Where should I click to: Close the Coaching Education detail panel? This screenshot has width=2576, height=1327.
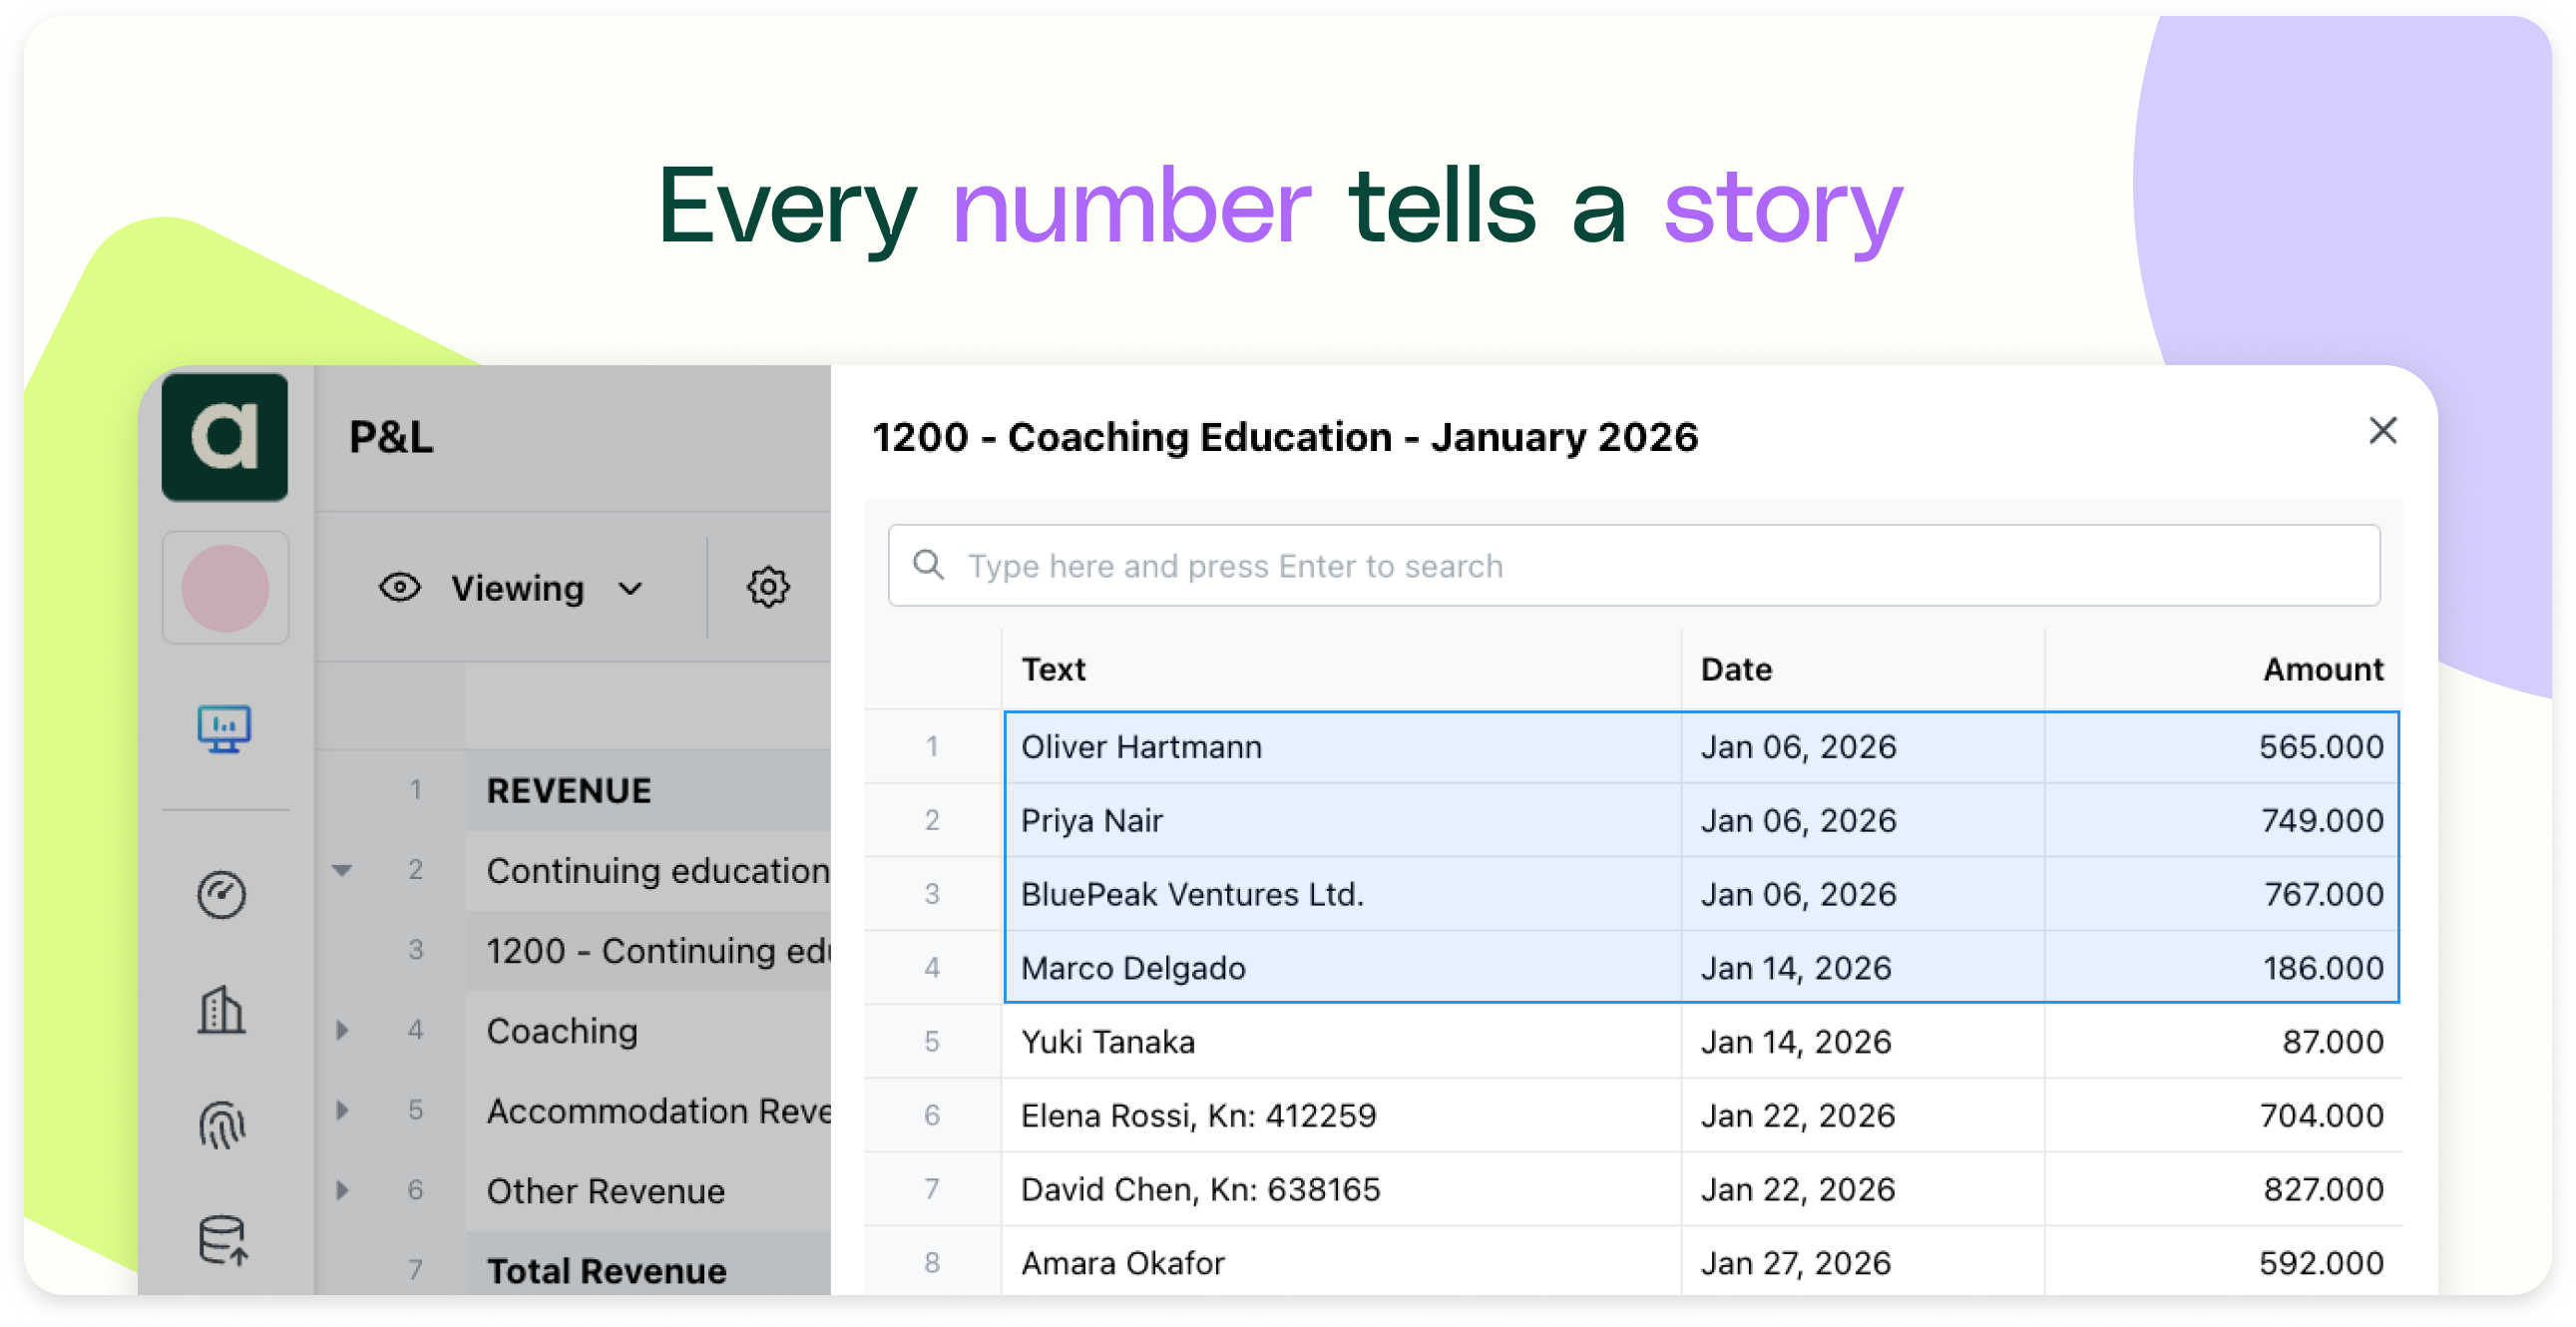(x=2383, y=431)
